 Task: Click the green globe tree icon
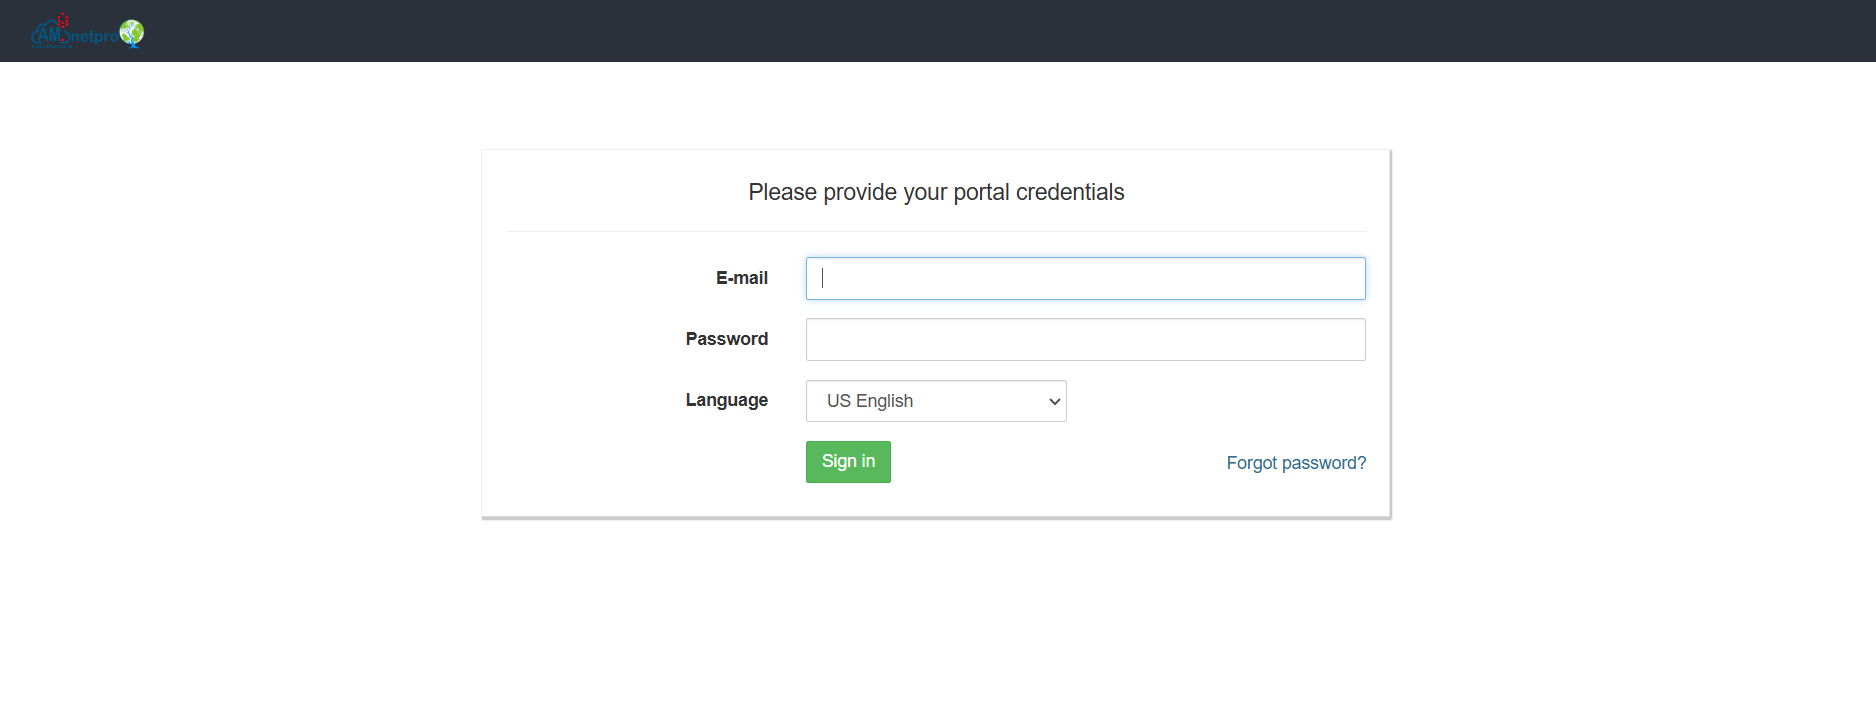[x=132, y=33]
